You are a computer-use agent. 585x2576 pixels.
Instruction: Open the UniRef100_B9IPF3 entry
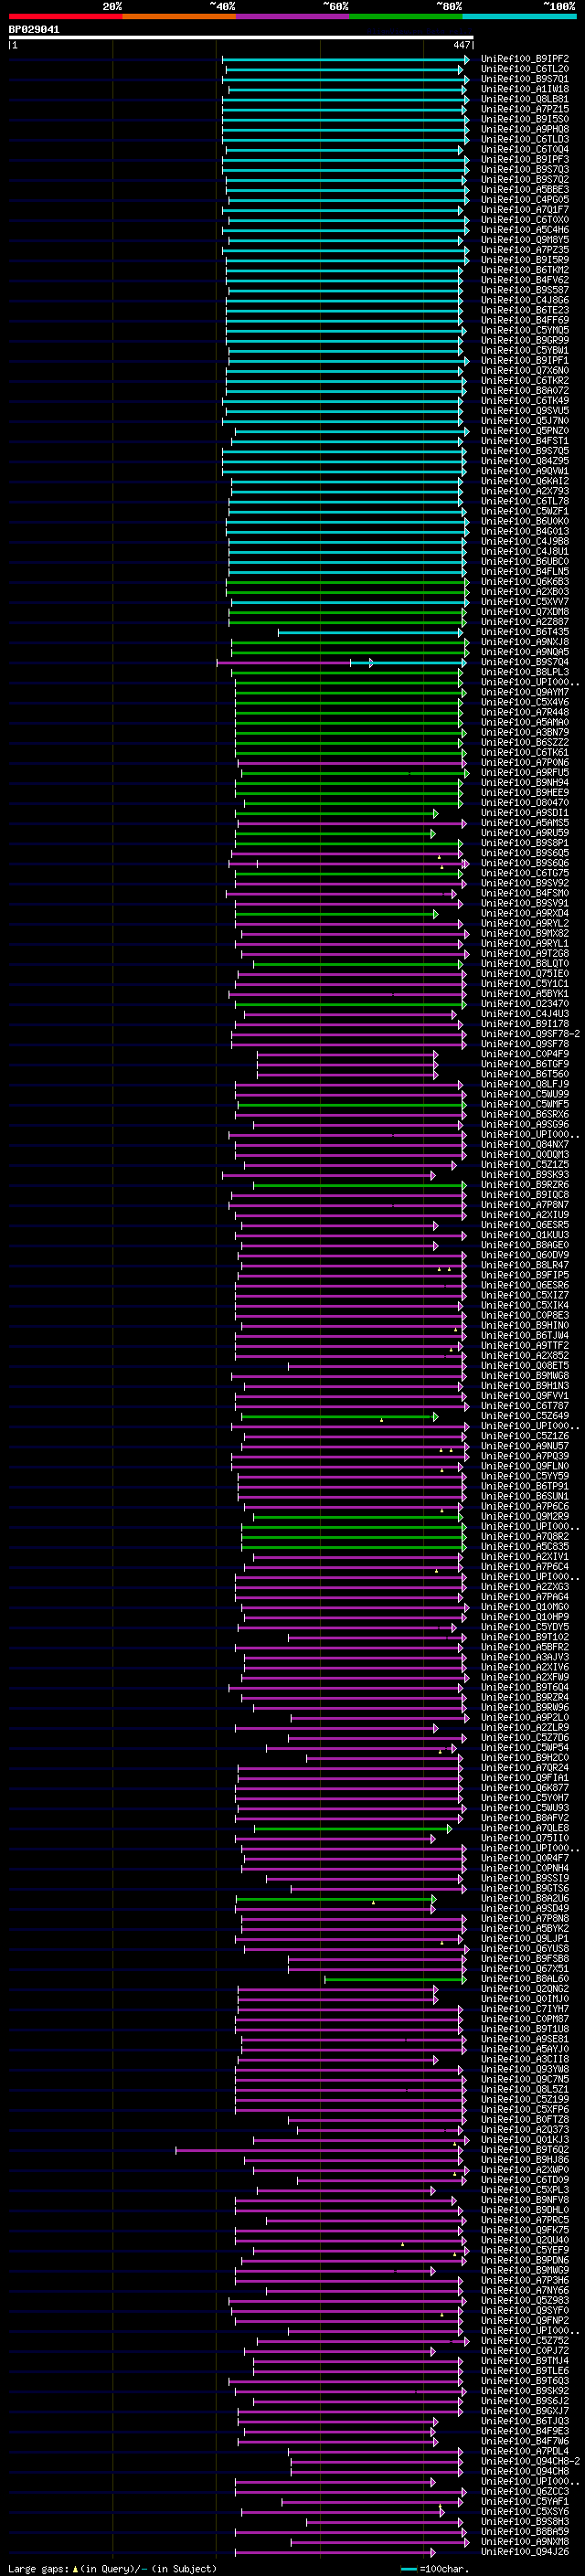[524, 159]
